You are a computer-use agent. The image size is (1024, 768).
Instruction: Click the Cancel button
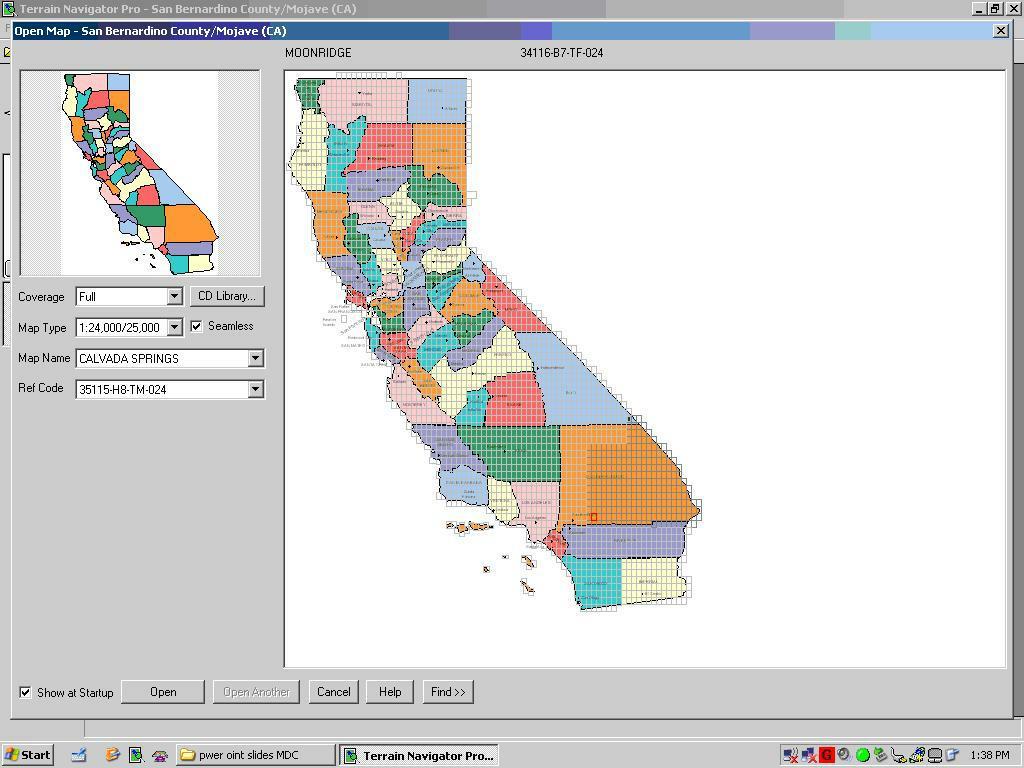[334, 692]
